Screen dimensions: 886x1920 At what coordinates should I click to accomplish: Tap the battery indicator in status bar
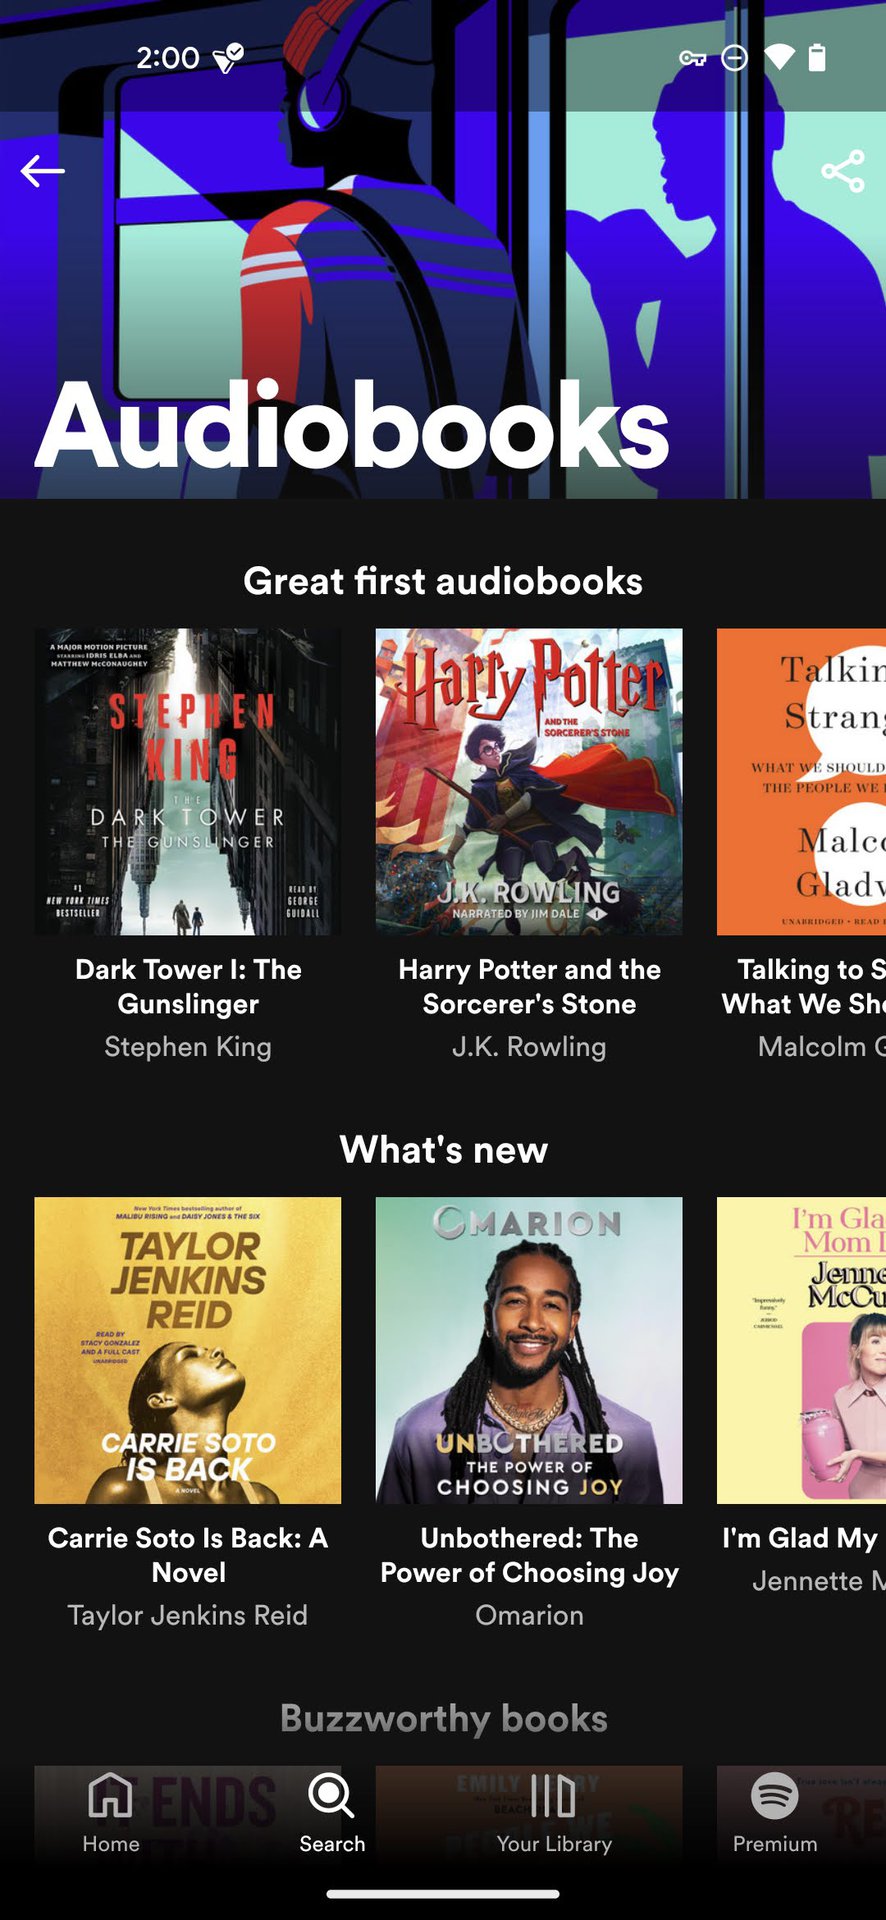pyautogui.click(x=817, y=58)
